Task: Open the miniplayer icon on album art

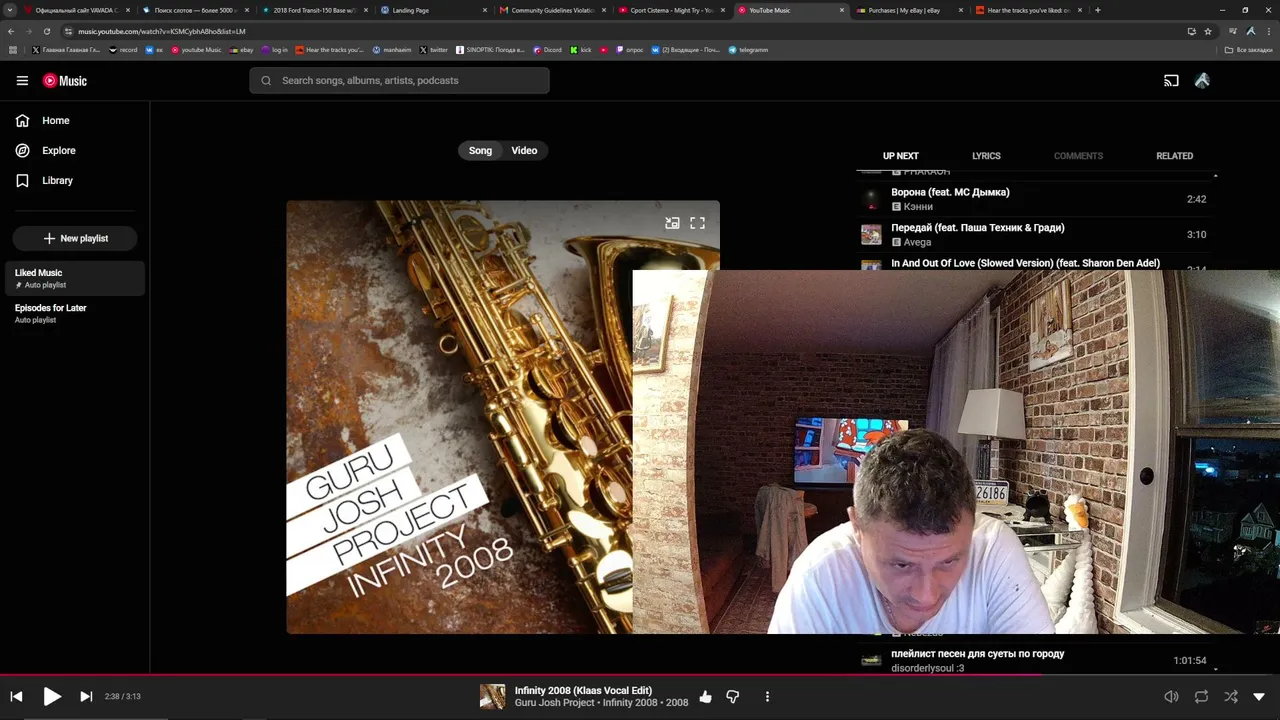Action: pos(672,223)
